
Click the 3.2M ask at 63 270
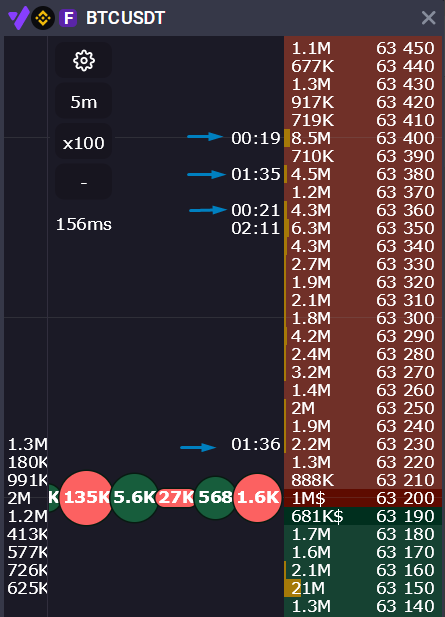tap(363, 372)
